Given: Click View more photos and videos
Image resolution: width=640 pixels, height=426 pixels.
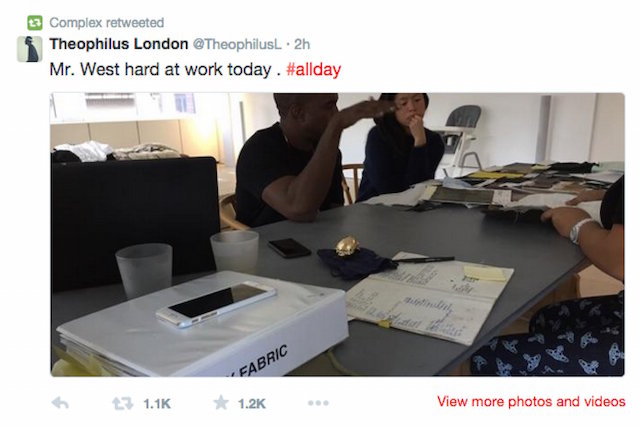Looking at the screenshot, I should [x=531, y=402].
